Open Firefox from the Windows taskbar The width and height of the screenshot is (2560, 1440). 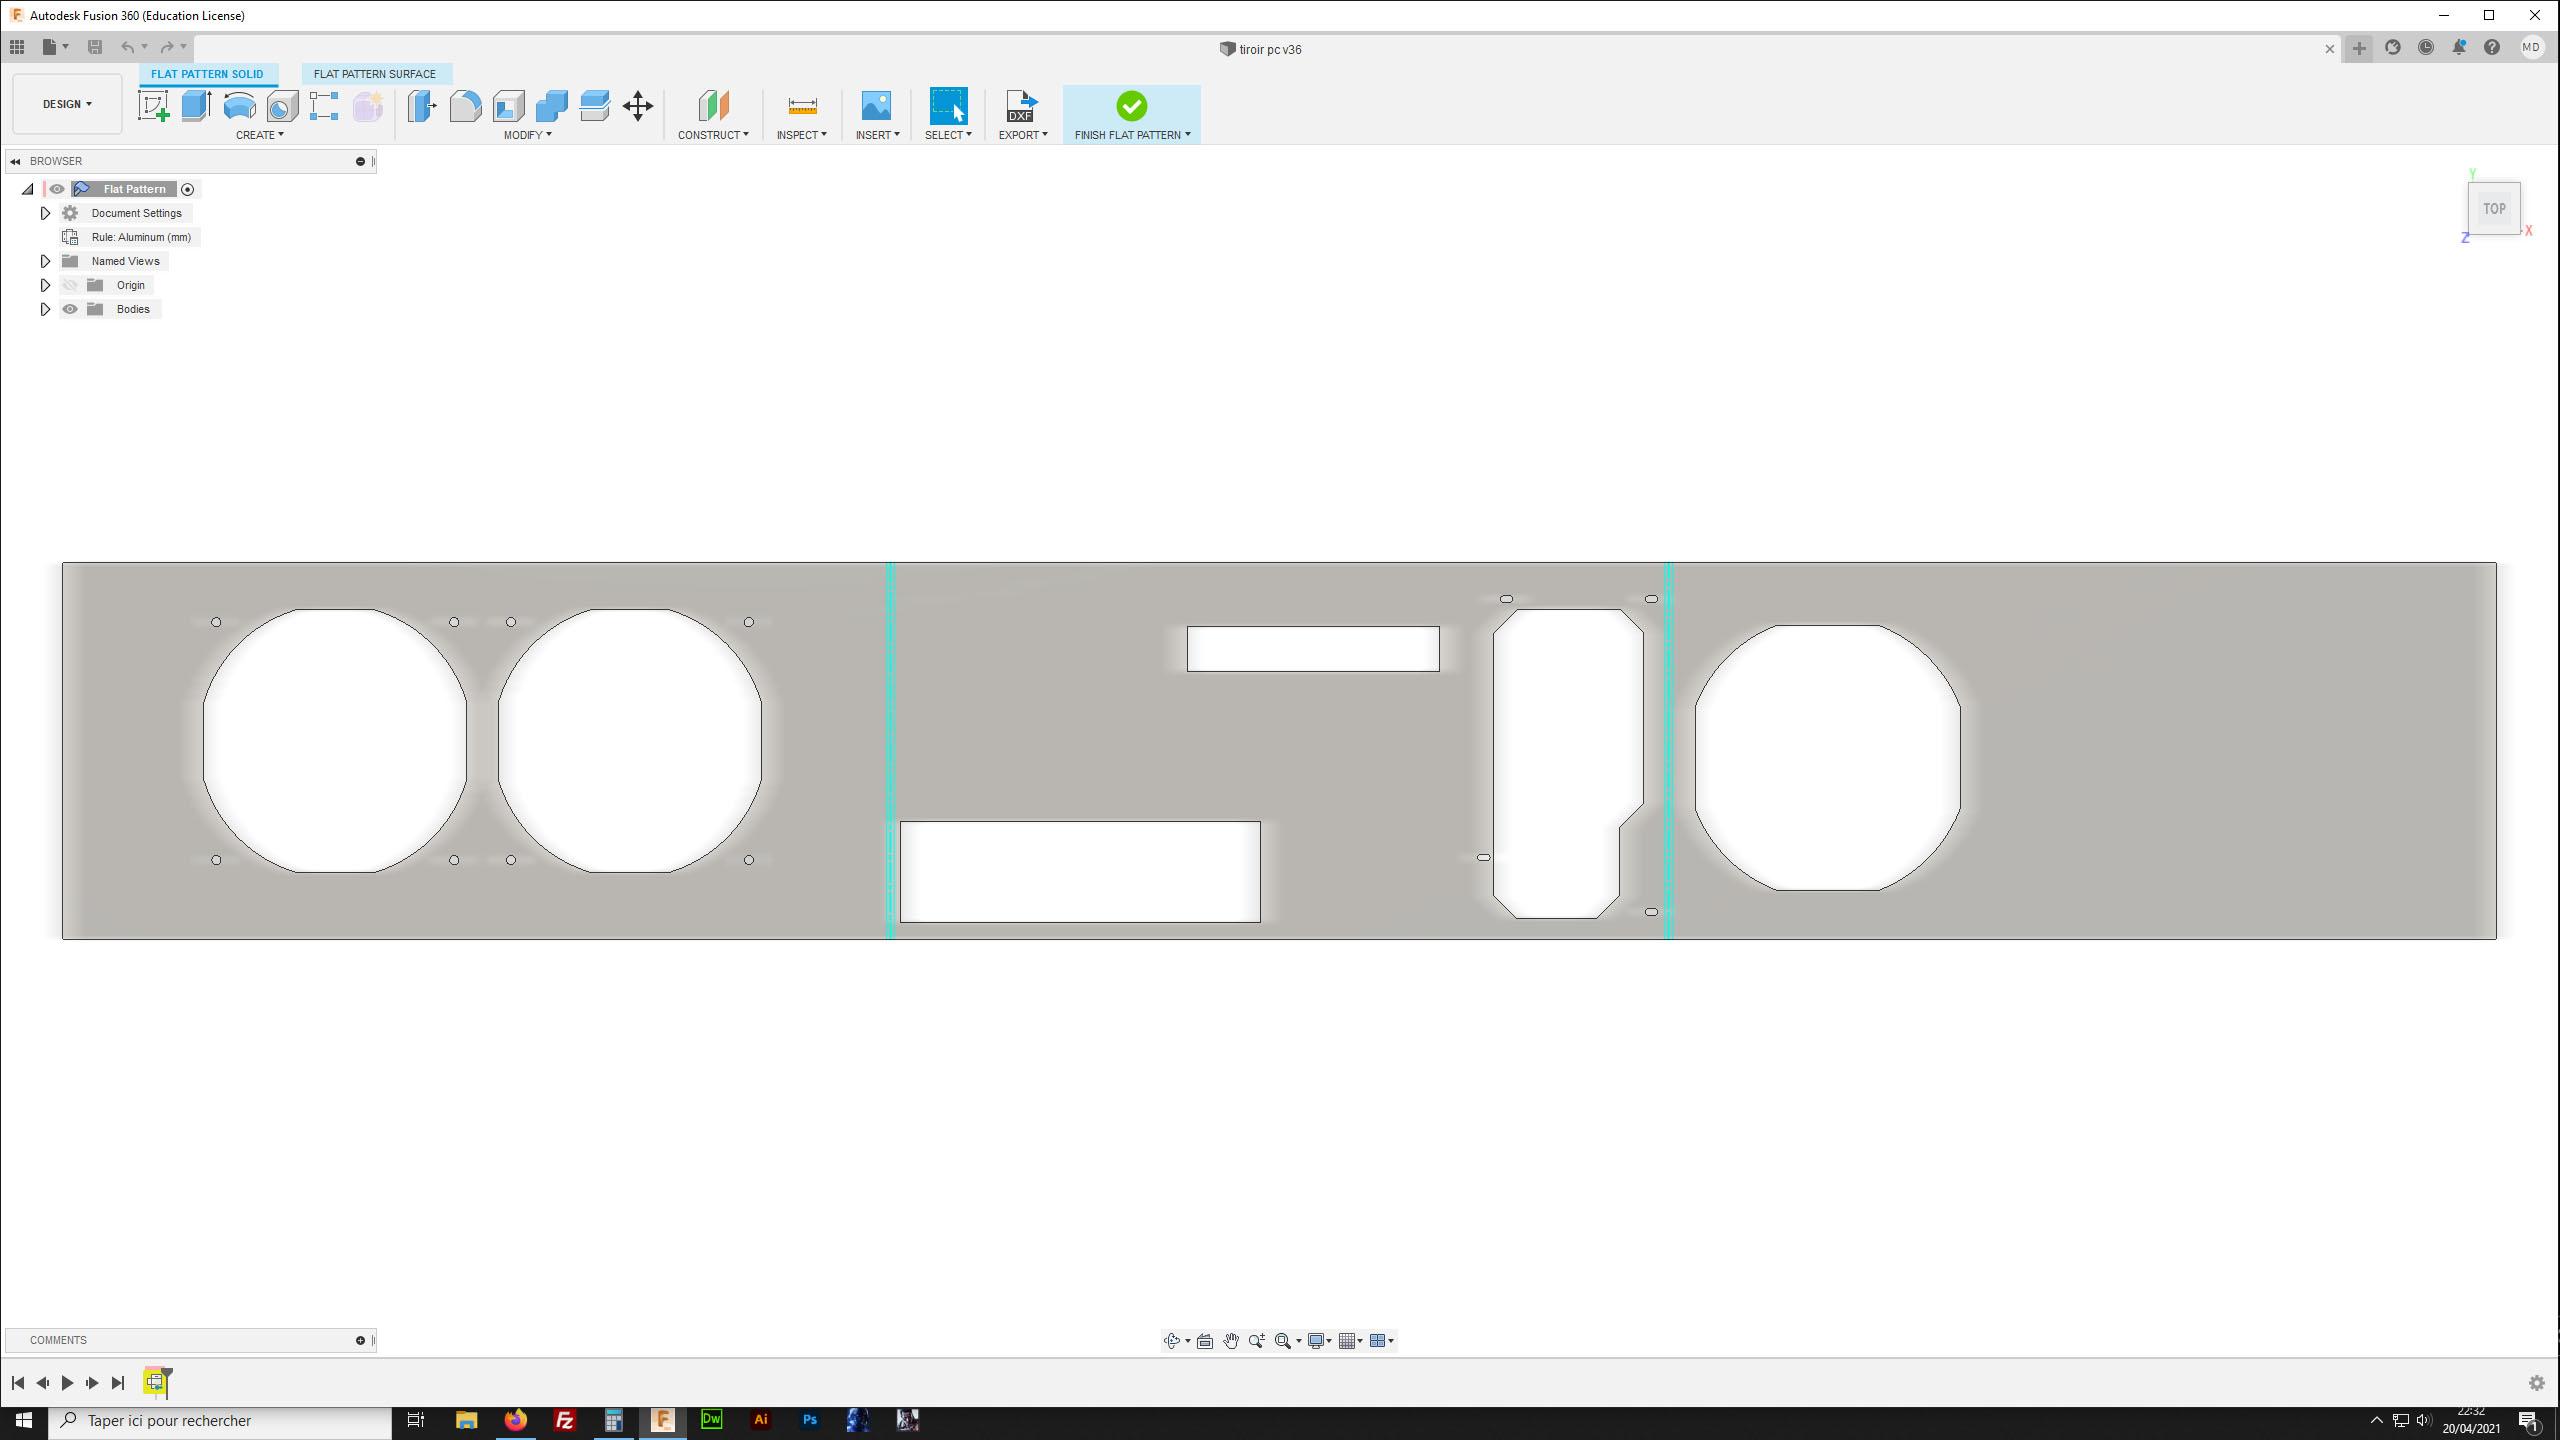click(x=515, y=1420)
